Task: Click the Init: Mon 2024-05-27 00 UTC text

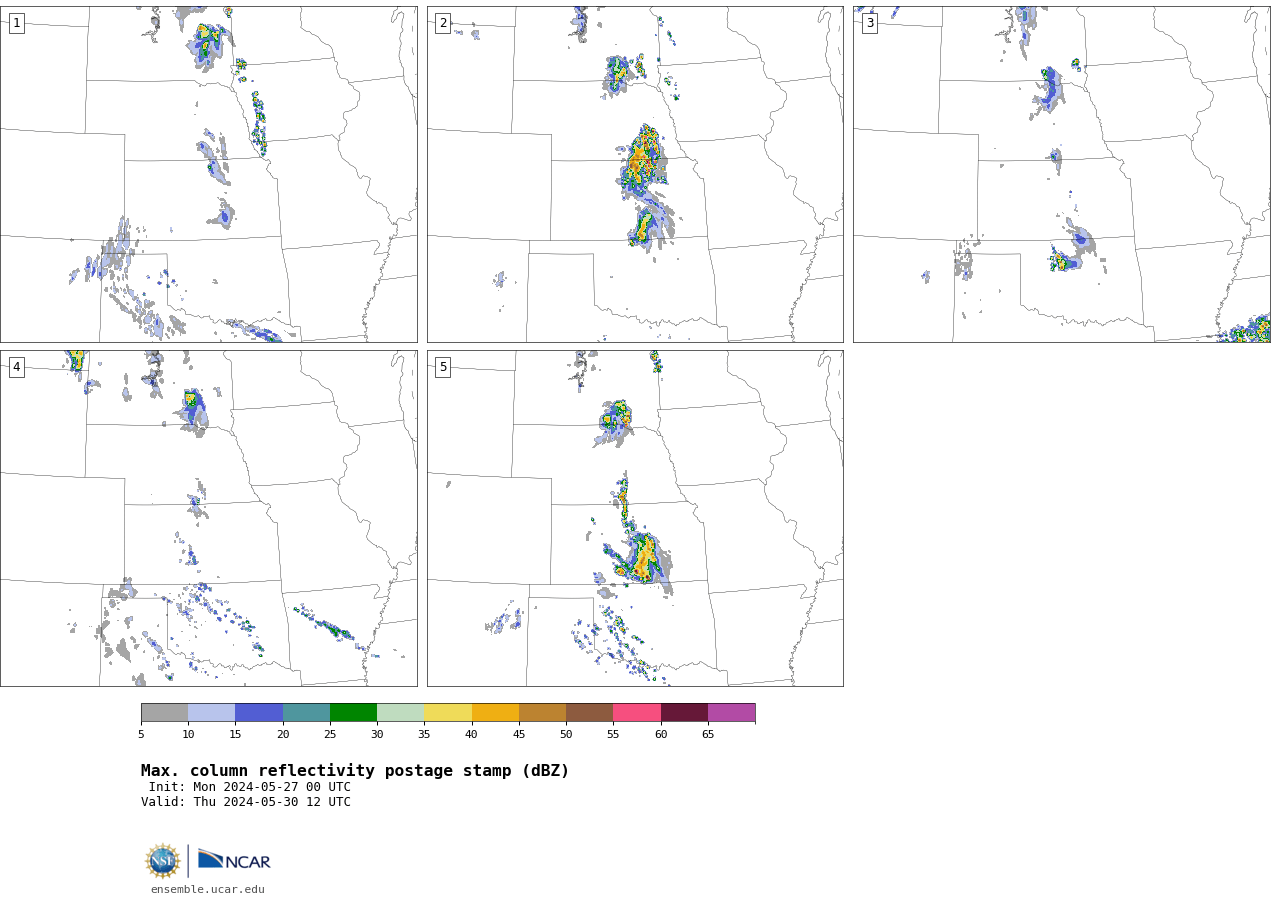Action: pyautogui.click(x=249, y=787)
